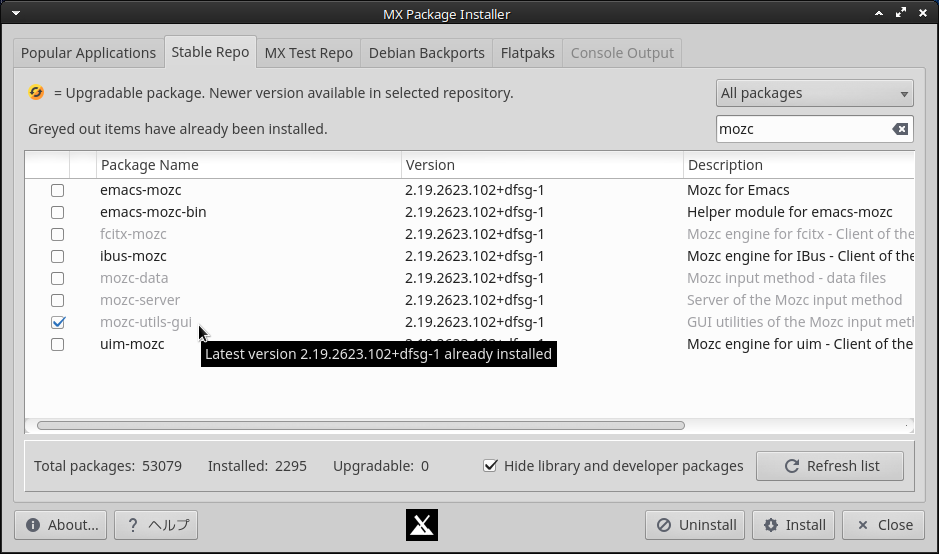939x554 pixels.
Task: Select the mozc-utils-gui package name
Action: click(146, 322)
